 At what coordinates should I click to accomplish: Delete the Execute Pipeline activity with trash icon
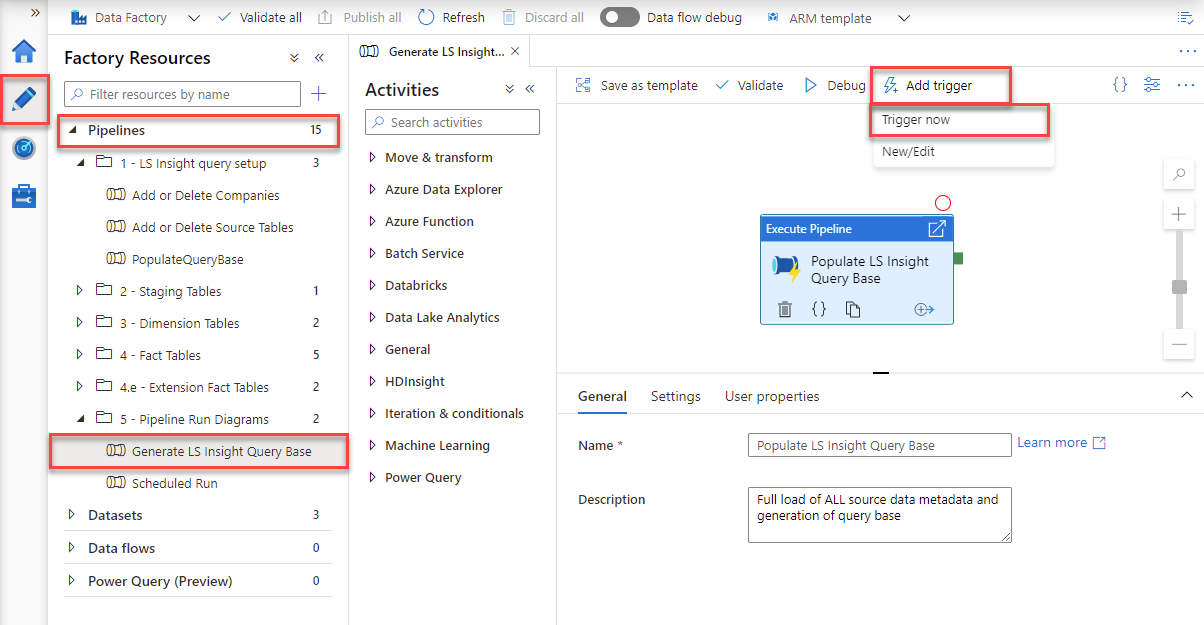785,309
